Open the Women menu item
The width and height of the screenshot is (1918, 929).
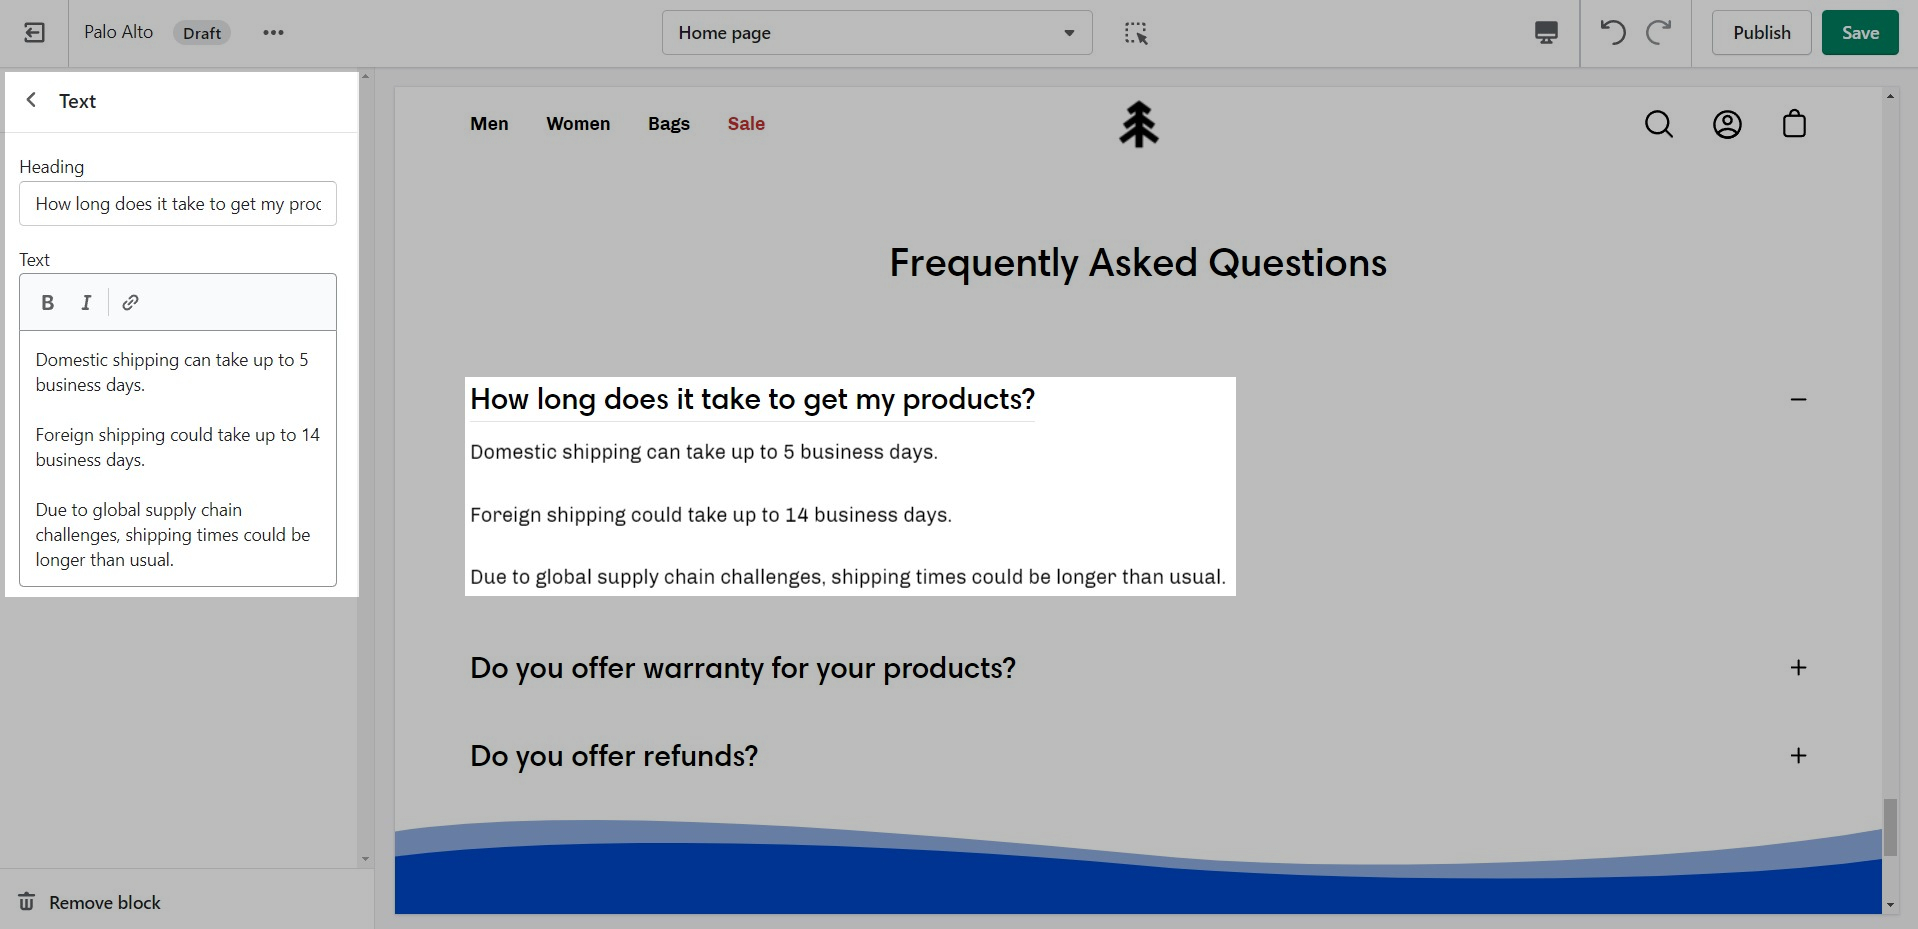[578, 124]
